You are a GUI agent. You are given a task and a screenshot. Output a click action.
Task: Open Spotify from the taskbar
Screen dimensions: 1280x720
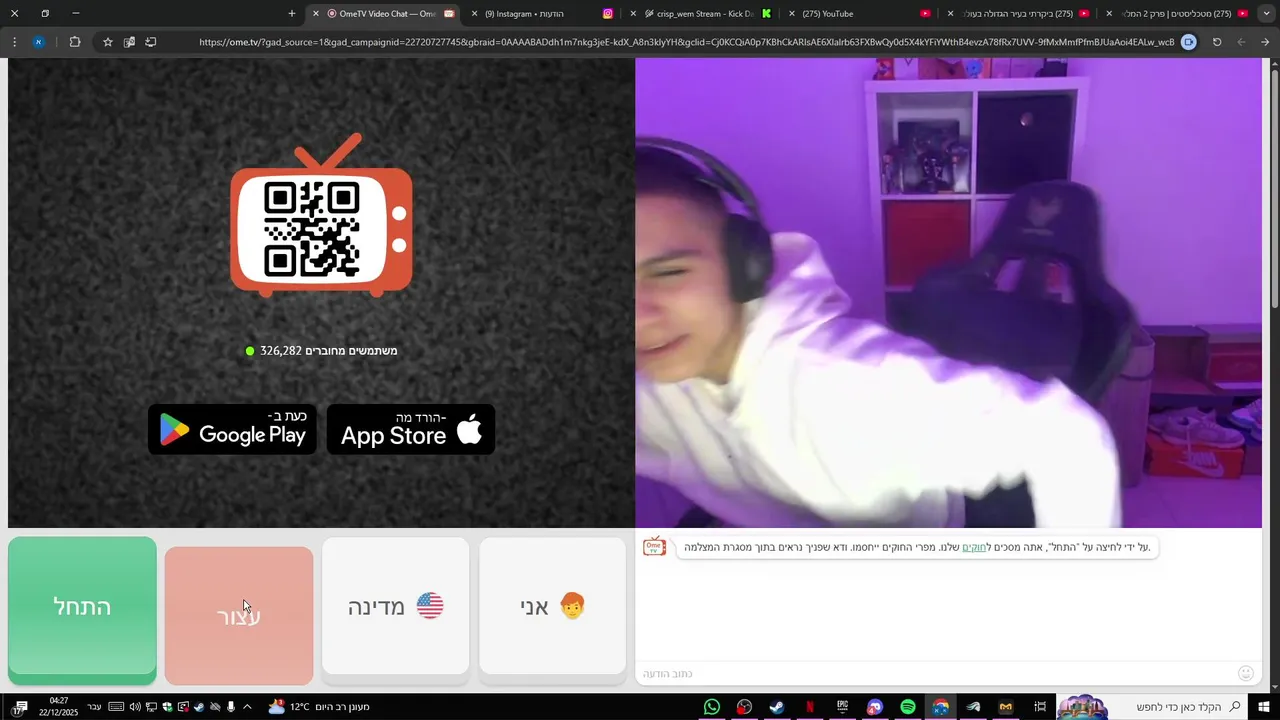click(908, 707)
